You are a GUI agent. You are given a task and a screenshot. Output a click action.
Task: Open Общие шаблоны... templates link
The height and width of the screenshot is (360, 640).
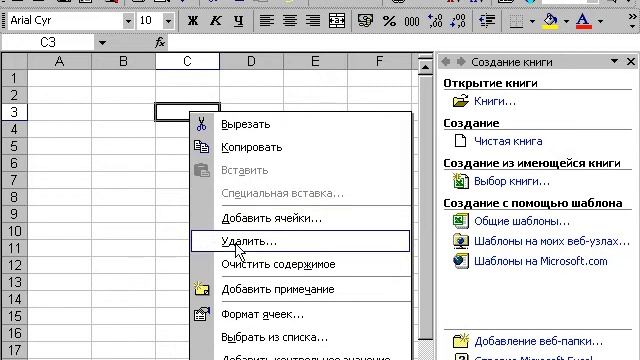522,221
